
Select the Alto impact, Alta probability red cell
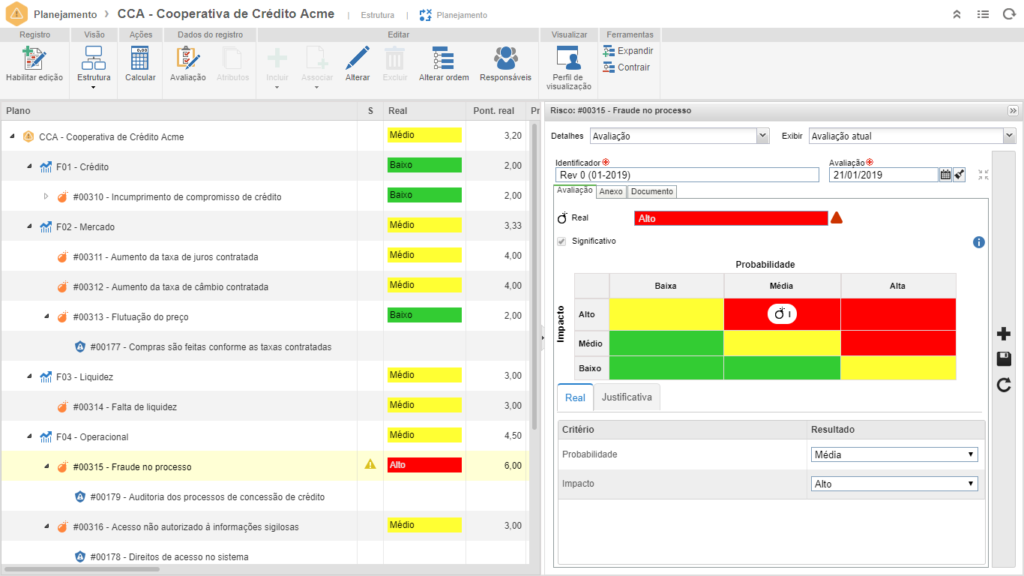(x=897, y=314)
